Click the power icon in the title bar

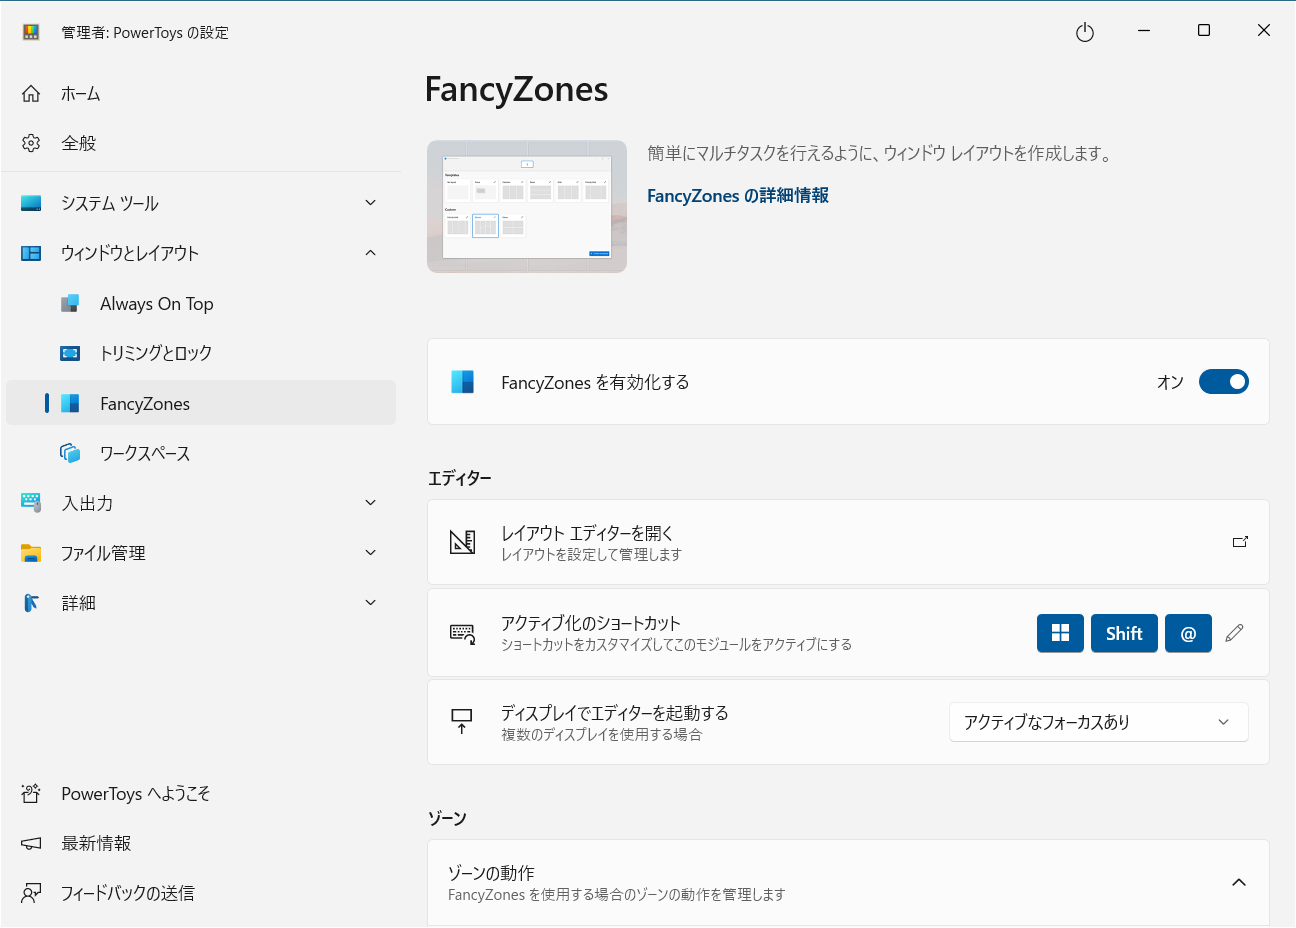pos(1085,31)
